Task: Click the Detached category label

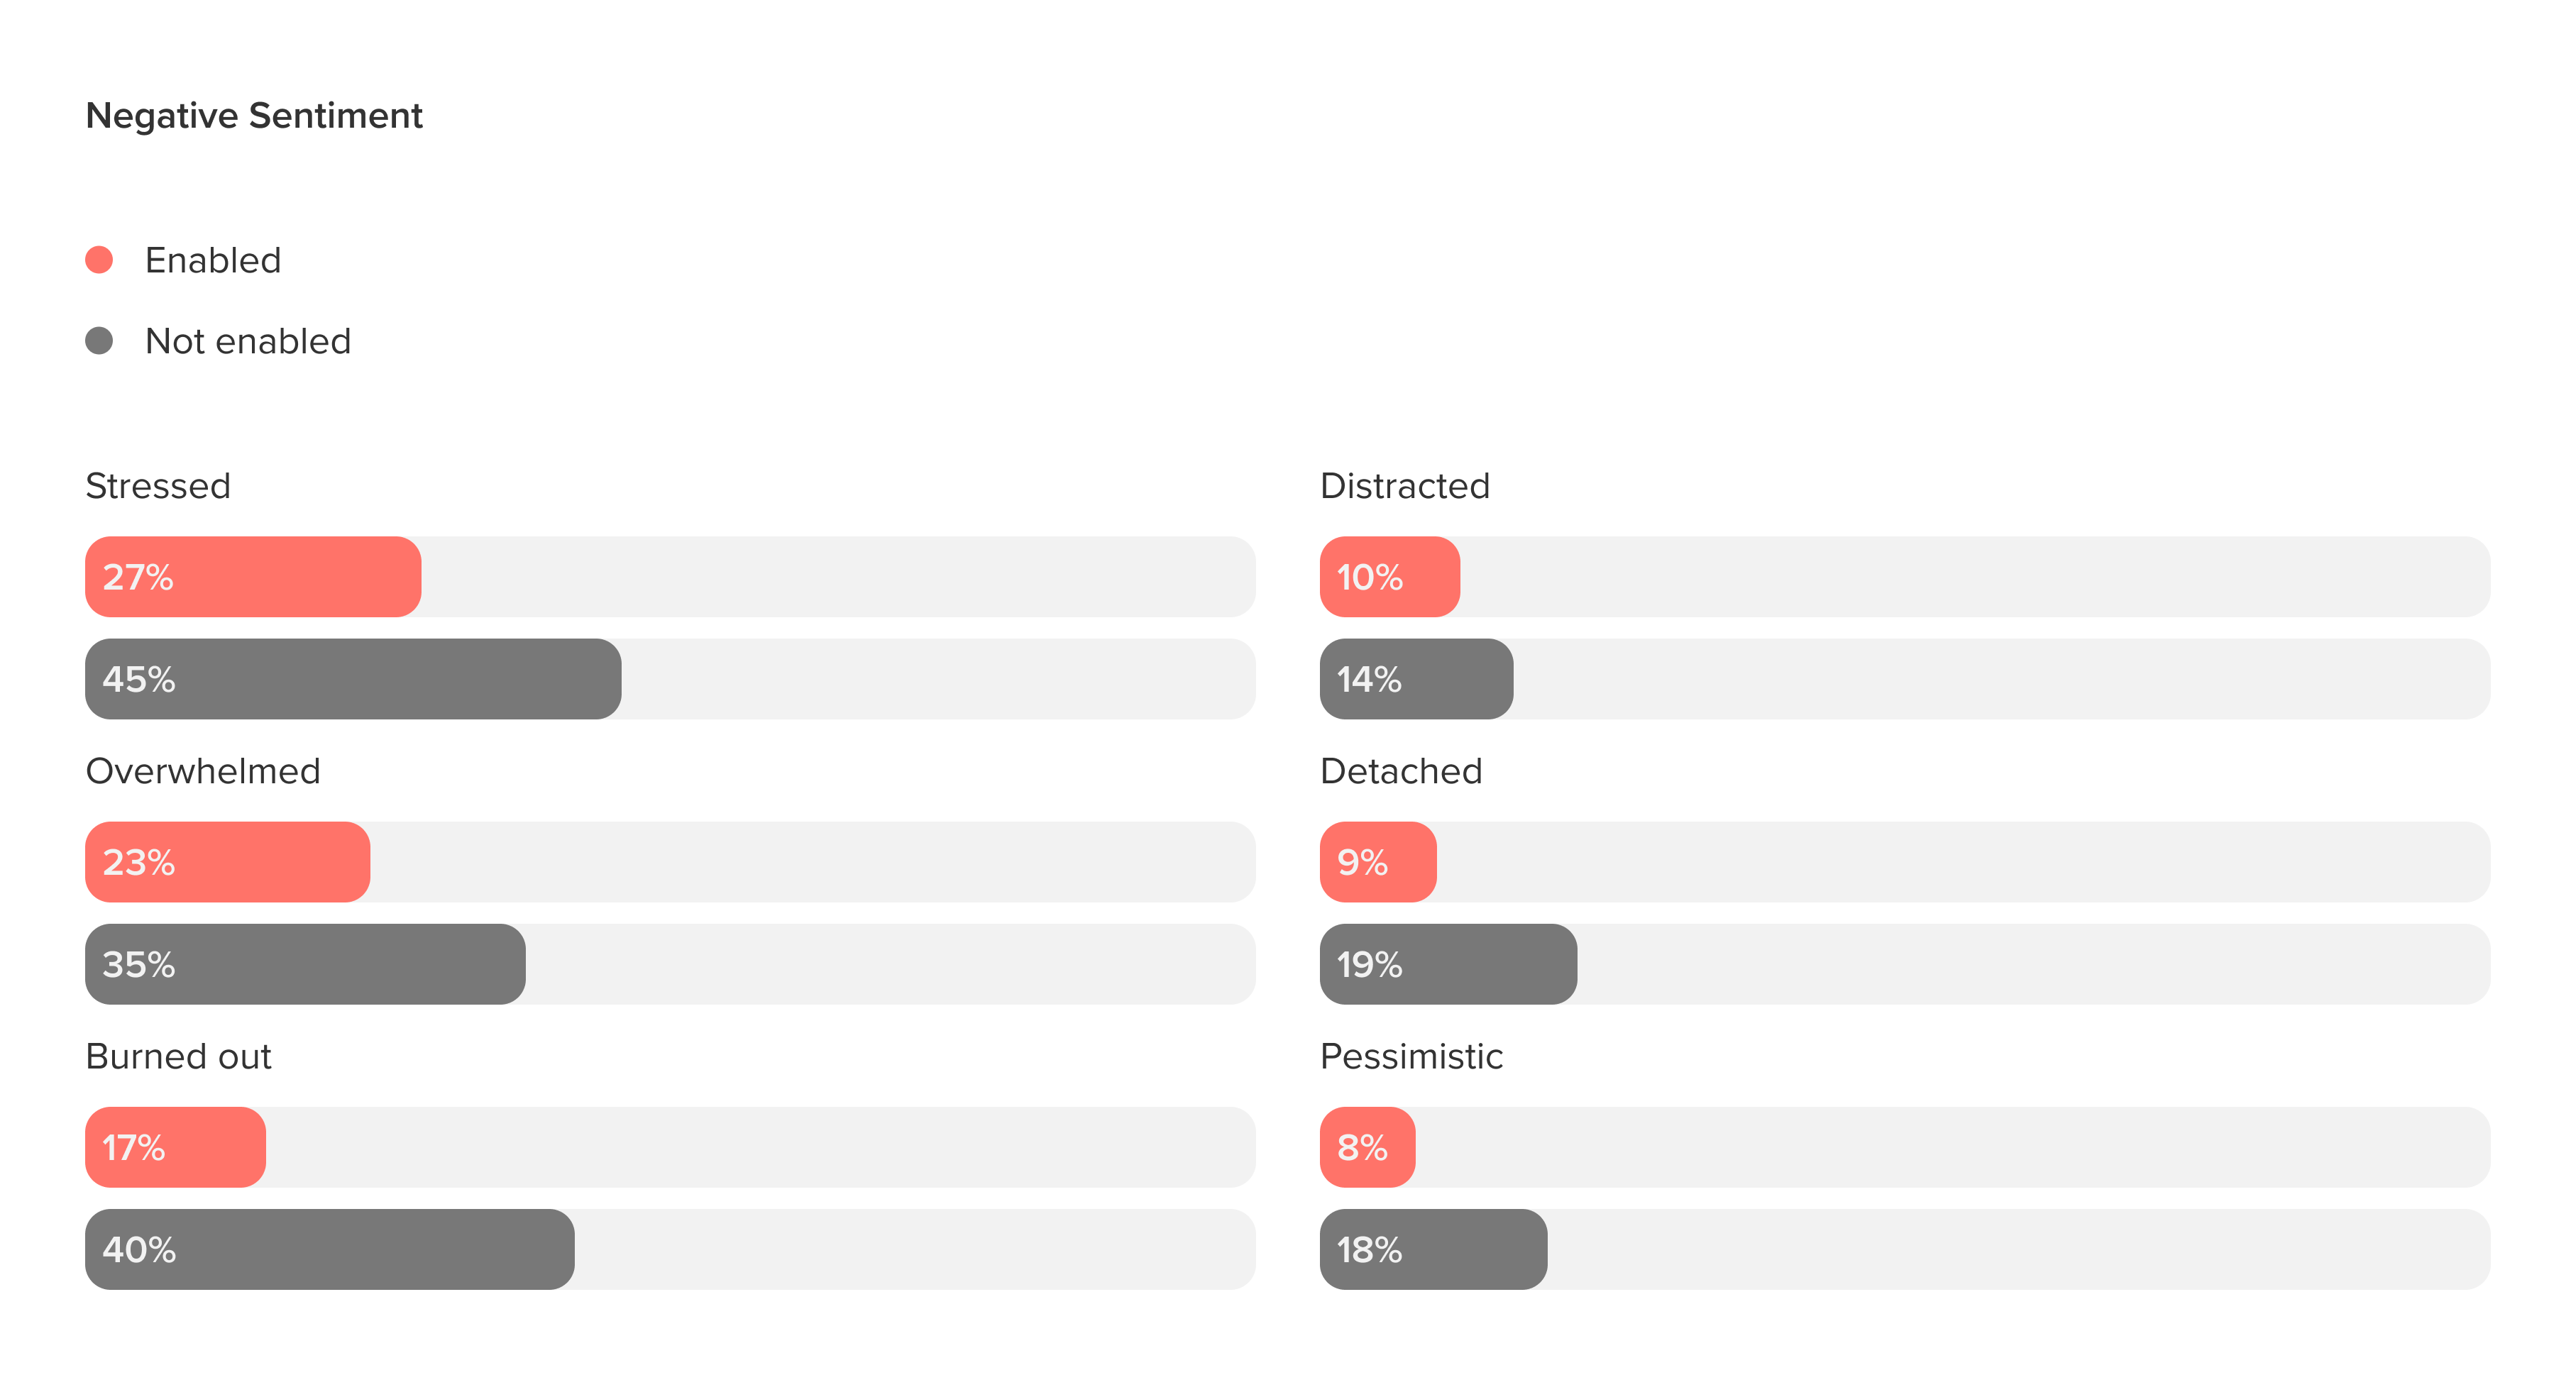Action: click(1401, 771)
